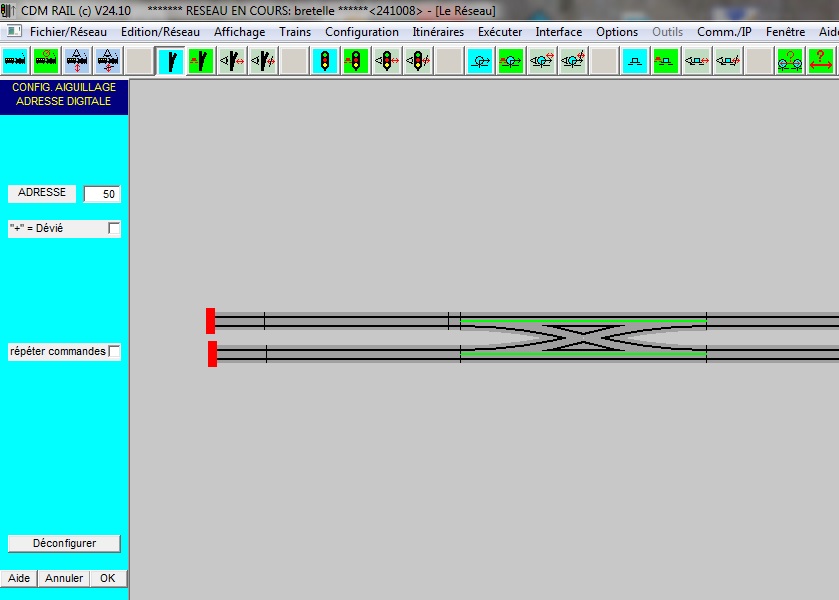This screenshot has width=839, height=600.
Task: Enable the "+" = Dévié checkbox
Action: pyautogui.click(x=113, y=228)
